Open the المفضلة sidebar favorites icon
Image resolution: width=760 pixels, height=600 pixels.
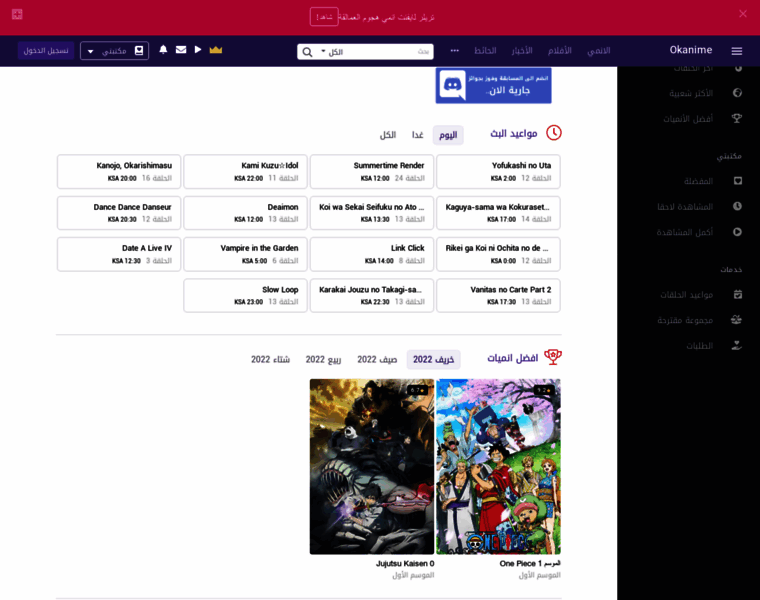(737, 181)
